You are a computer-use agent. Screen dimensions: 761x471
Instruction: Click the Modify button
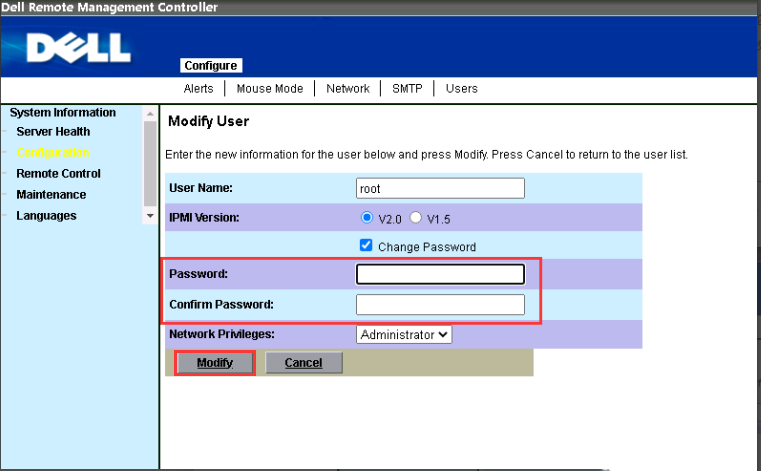215,363
